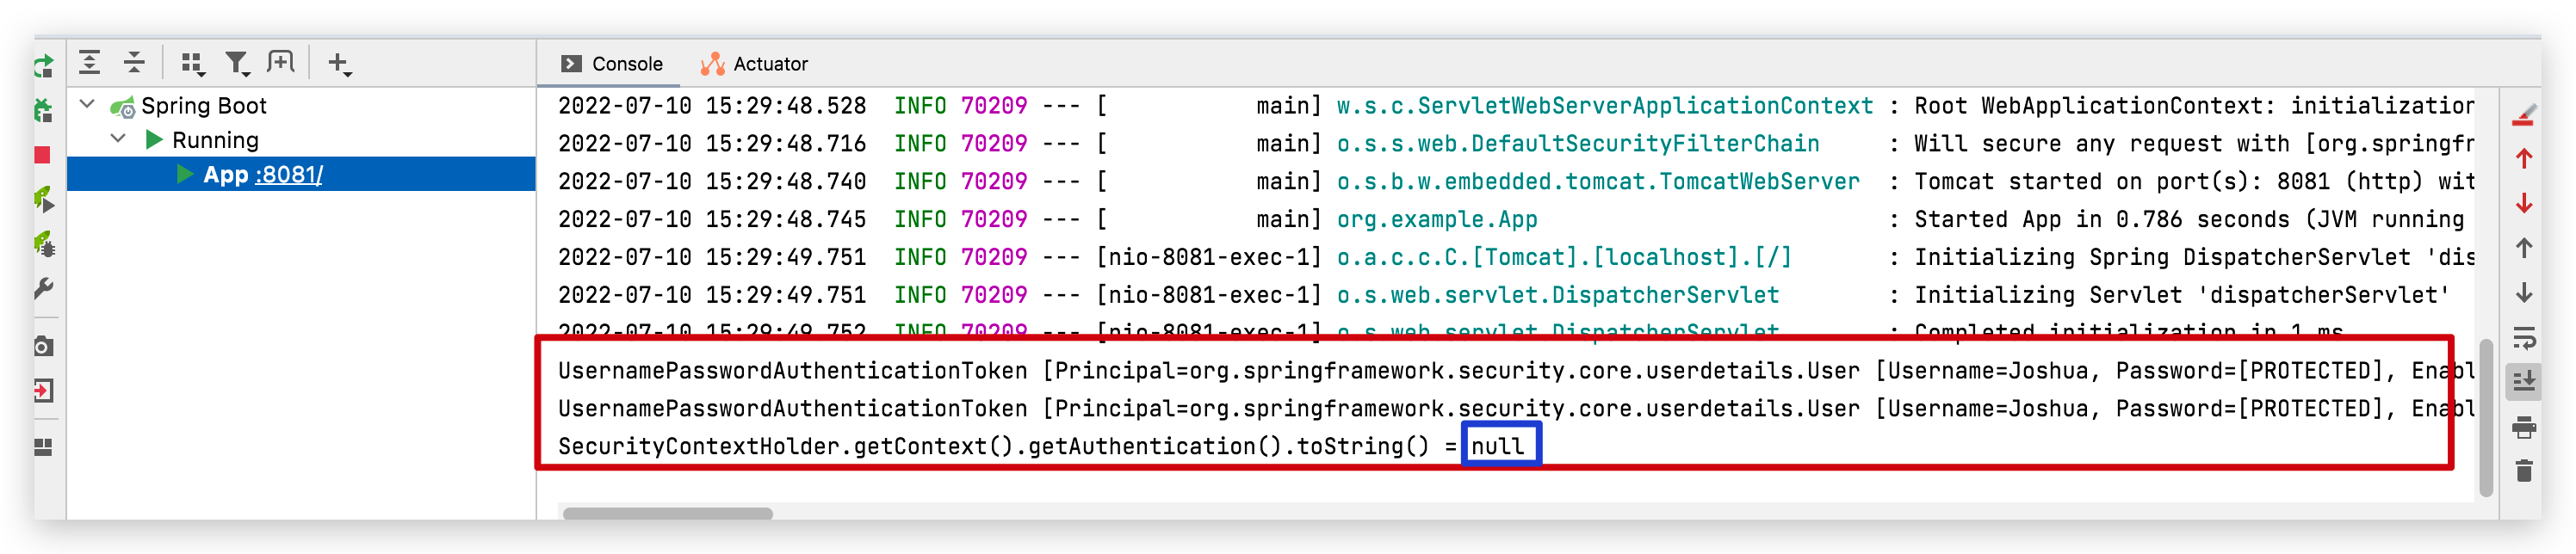Viewport: 2576px width, 554px height.
Task: Open the :8081/ link next to App
Action: 289,175
